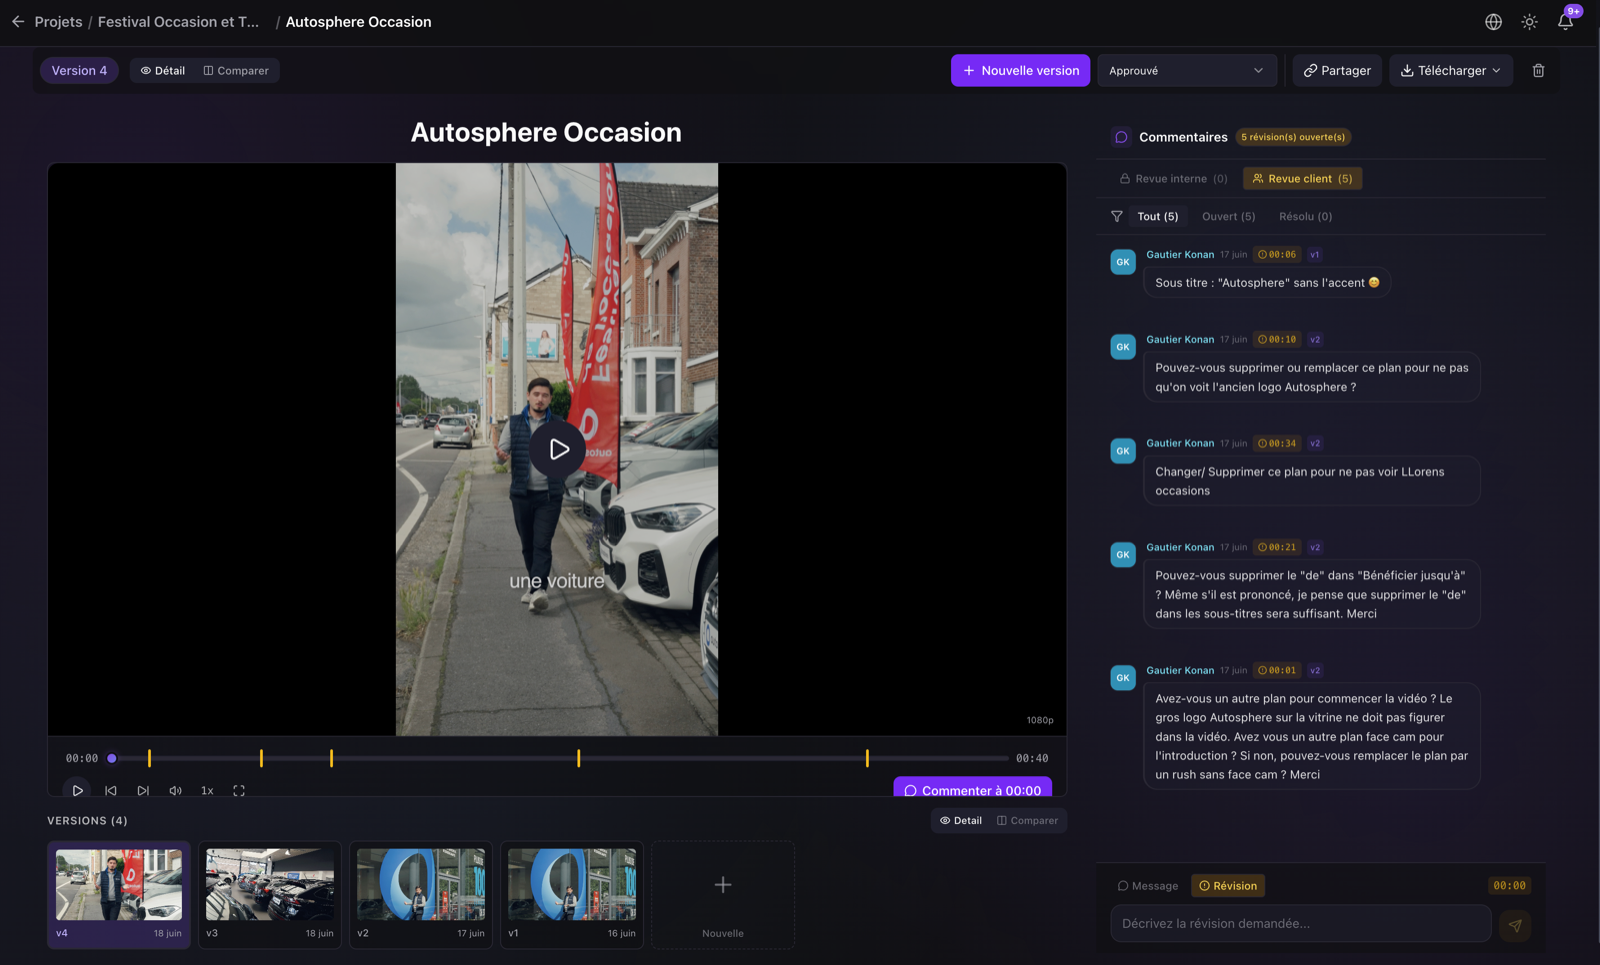Switch to Message mode
The width and height of the screenshot is (1600, 965).
pyautogui.click(x=1148, y=885)
